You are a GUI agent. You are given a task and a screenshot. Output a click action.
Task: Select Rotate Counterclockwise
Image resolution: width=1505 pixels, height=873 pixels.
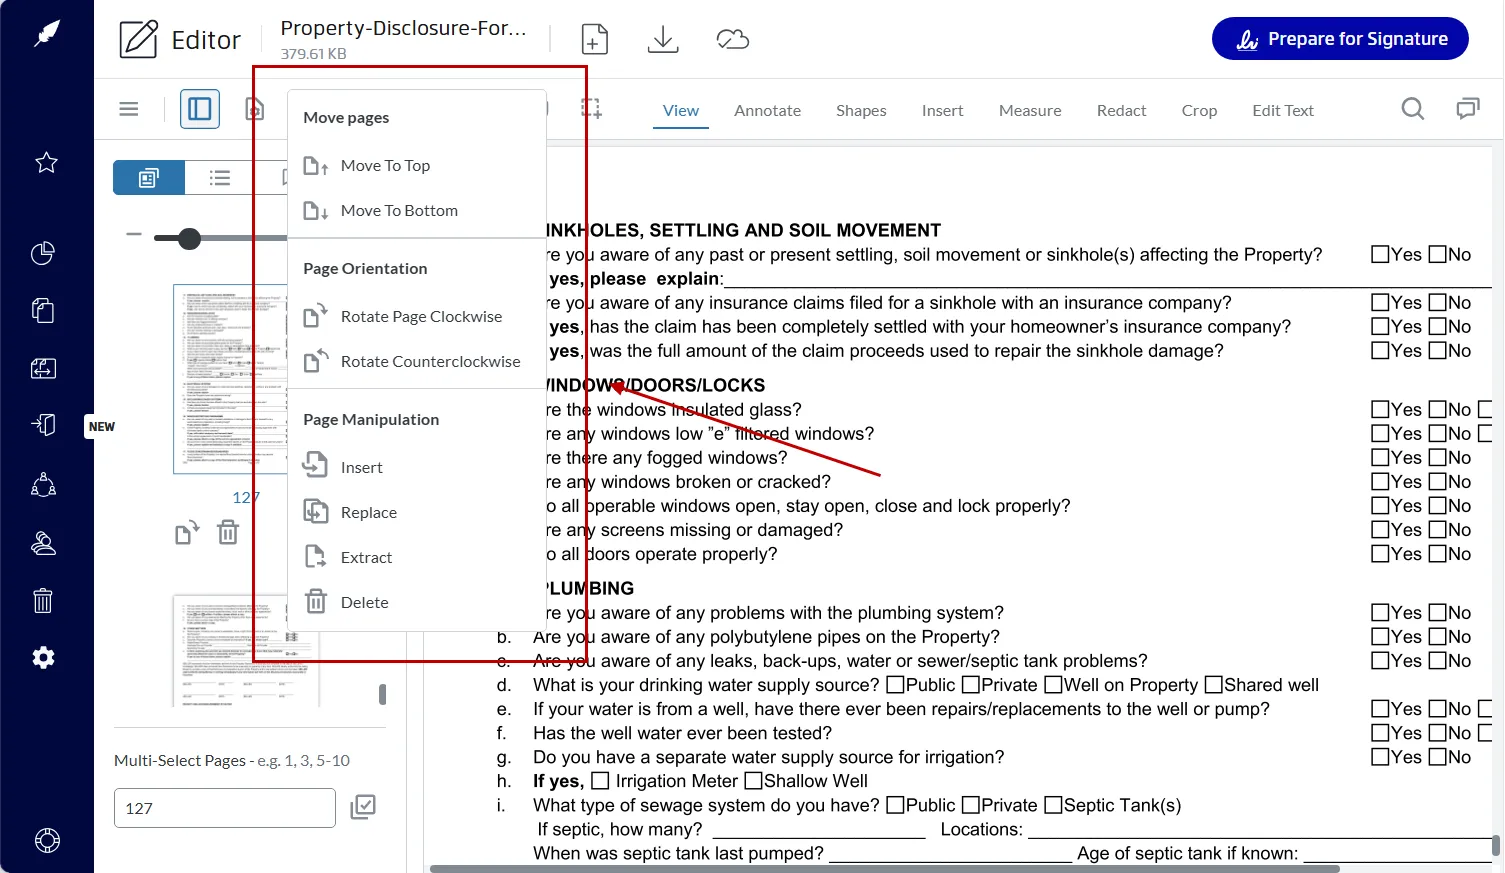[430, 362]
